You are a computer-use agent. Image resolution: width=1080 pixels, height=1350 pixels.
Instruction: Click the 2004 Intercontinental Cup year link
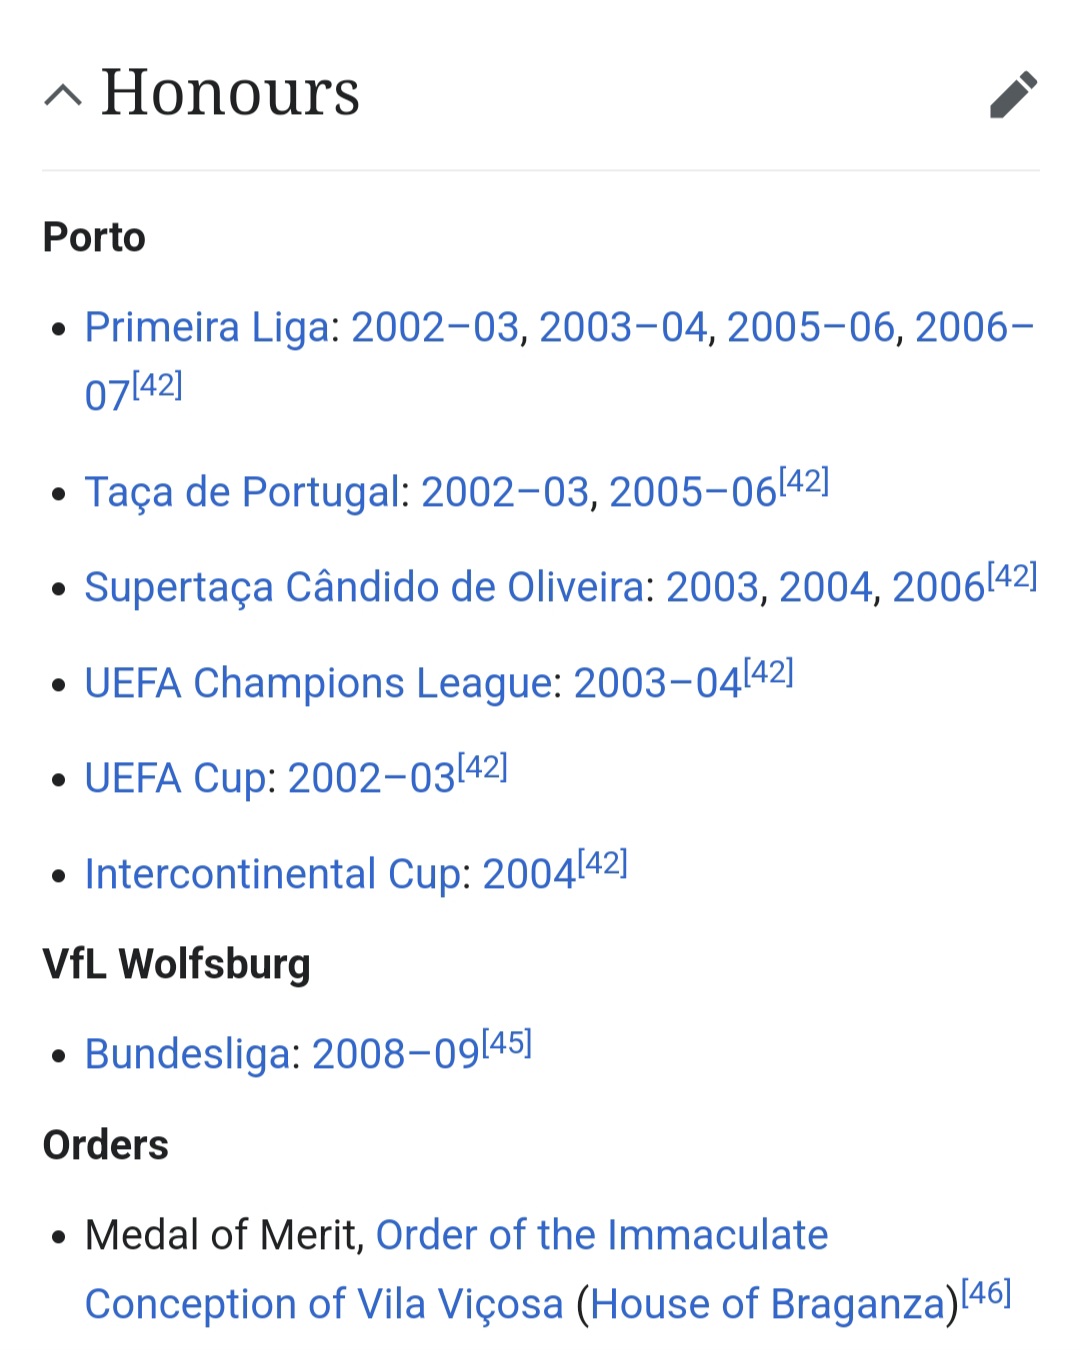pyautogui.click(x=529, y=874)
